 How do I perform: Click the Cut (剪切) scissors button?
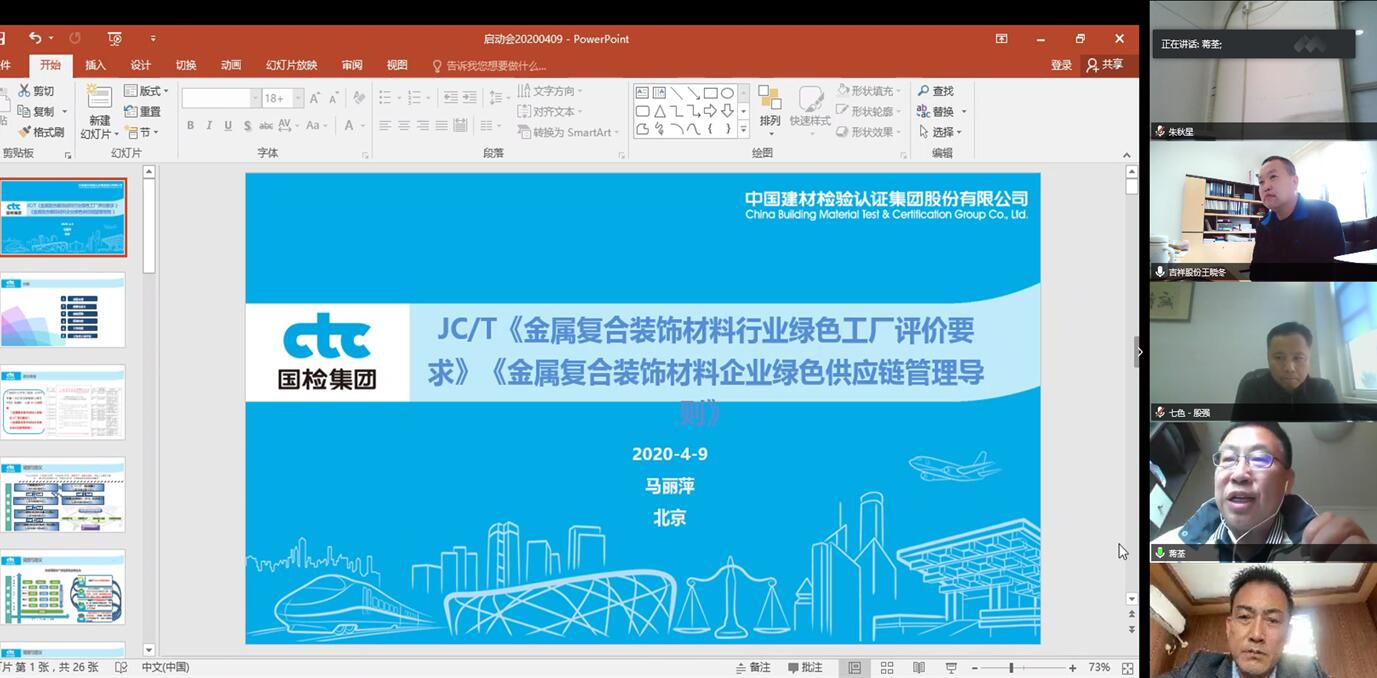37,91
